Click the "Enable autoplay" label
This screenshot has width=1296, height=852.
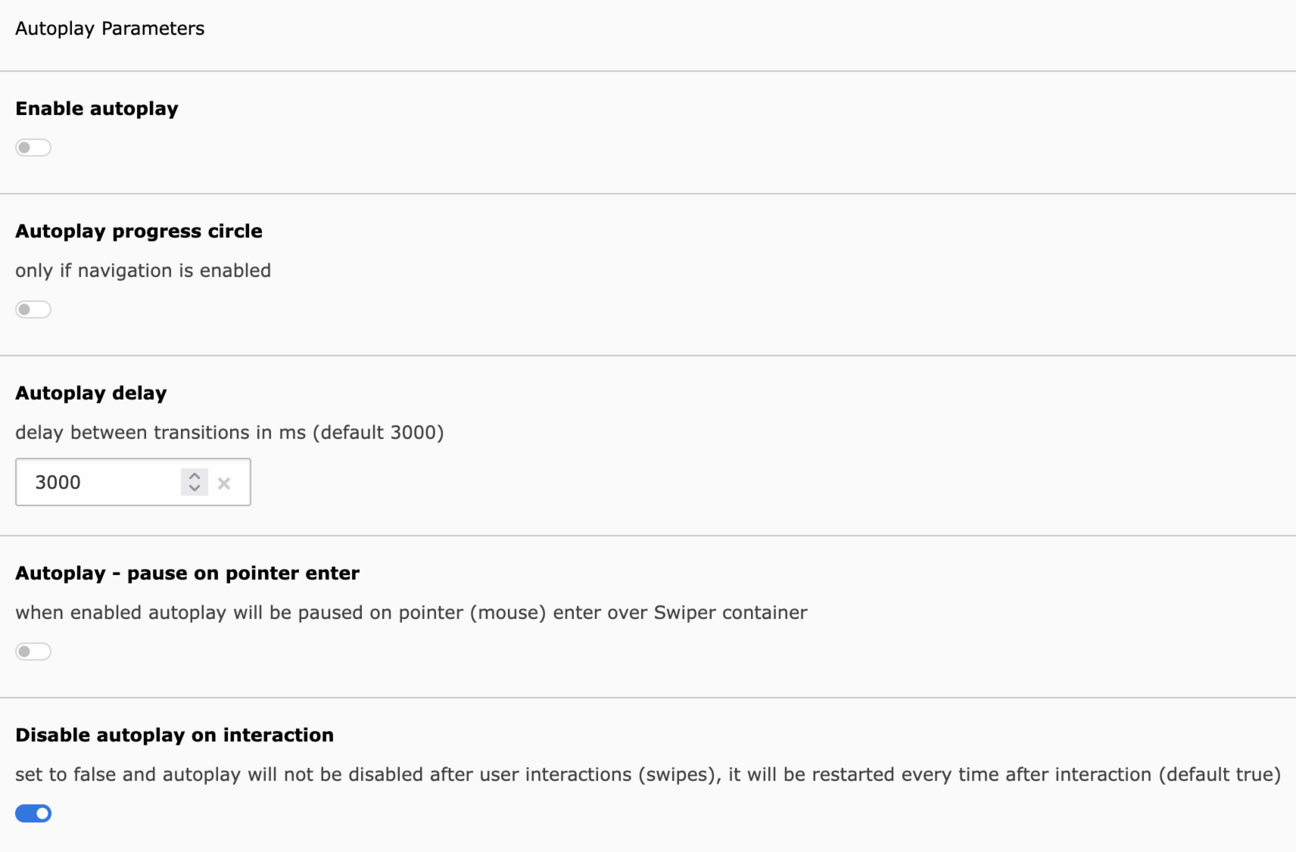pos(97,108)
